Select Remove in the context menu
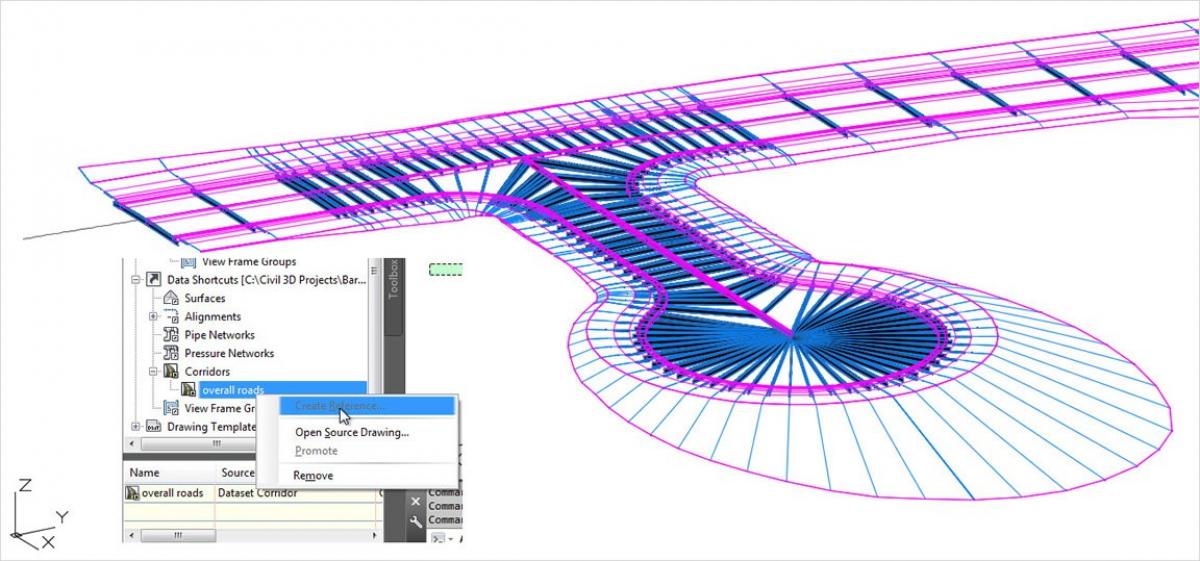Image resolution: width=1200 pixels, height=561 pixels. [313, 476]
